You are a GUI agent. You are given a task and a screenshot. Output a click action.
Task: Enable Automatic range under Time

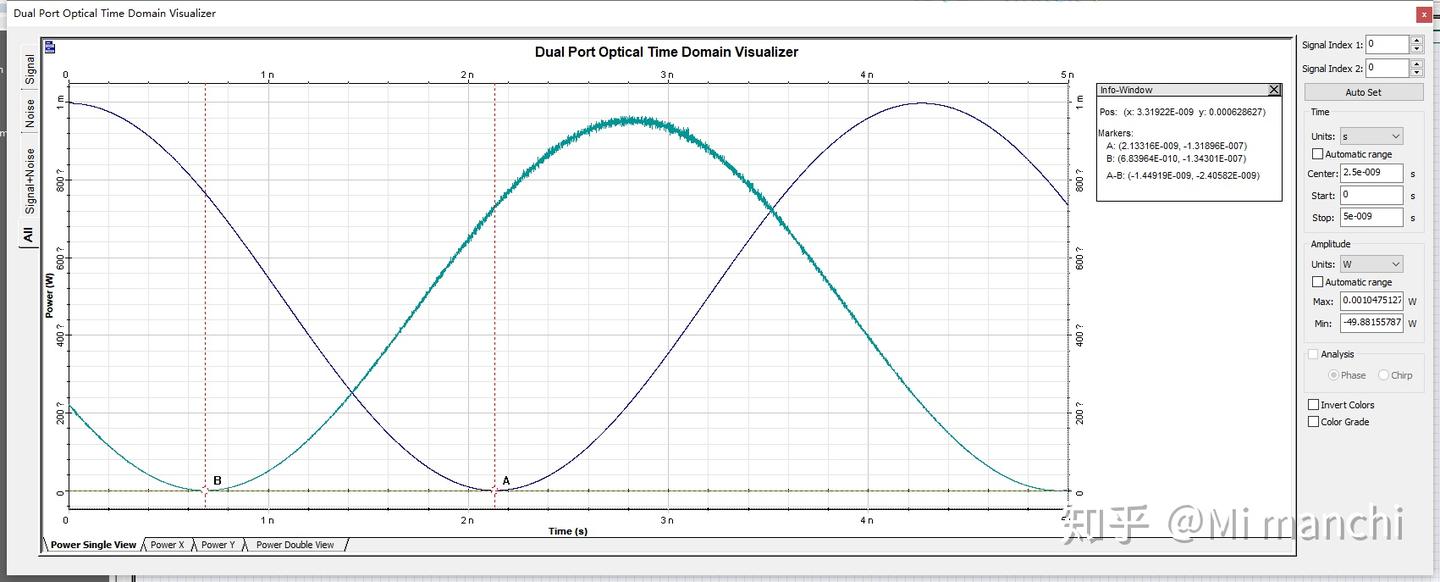(1318, 154)
